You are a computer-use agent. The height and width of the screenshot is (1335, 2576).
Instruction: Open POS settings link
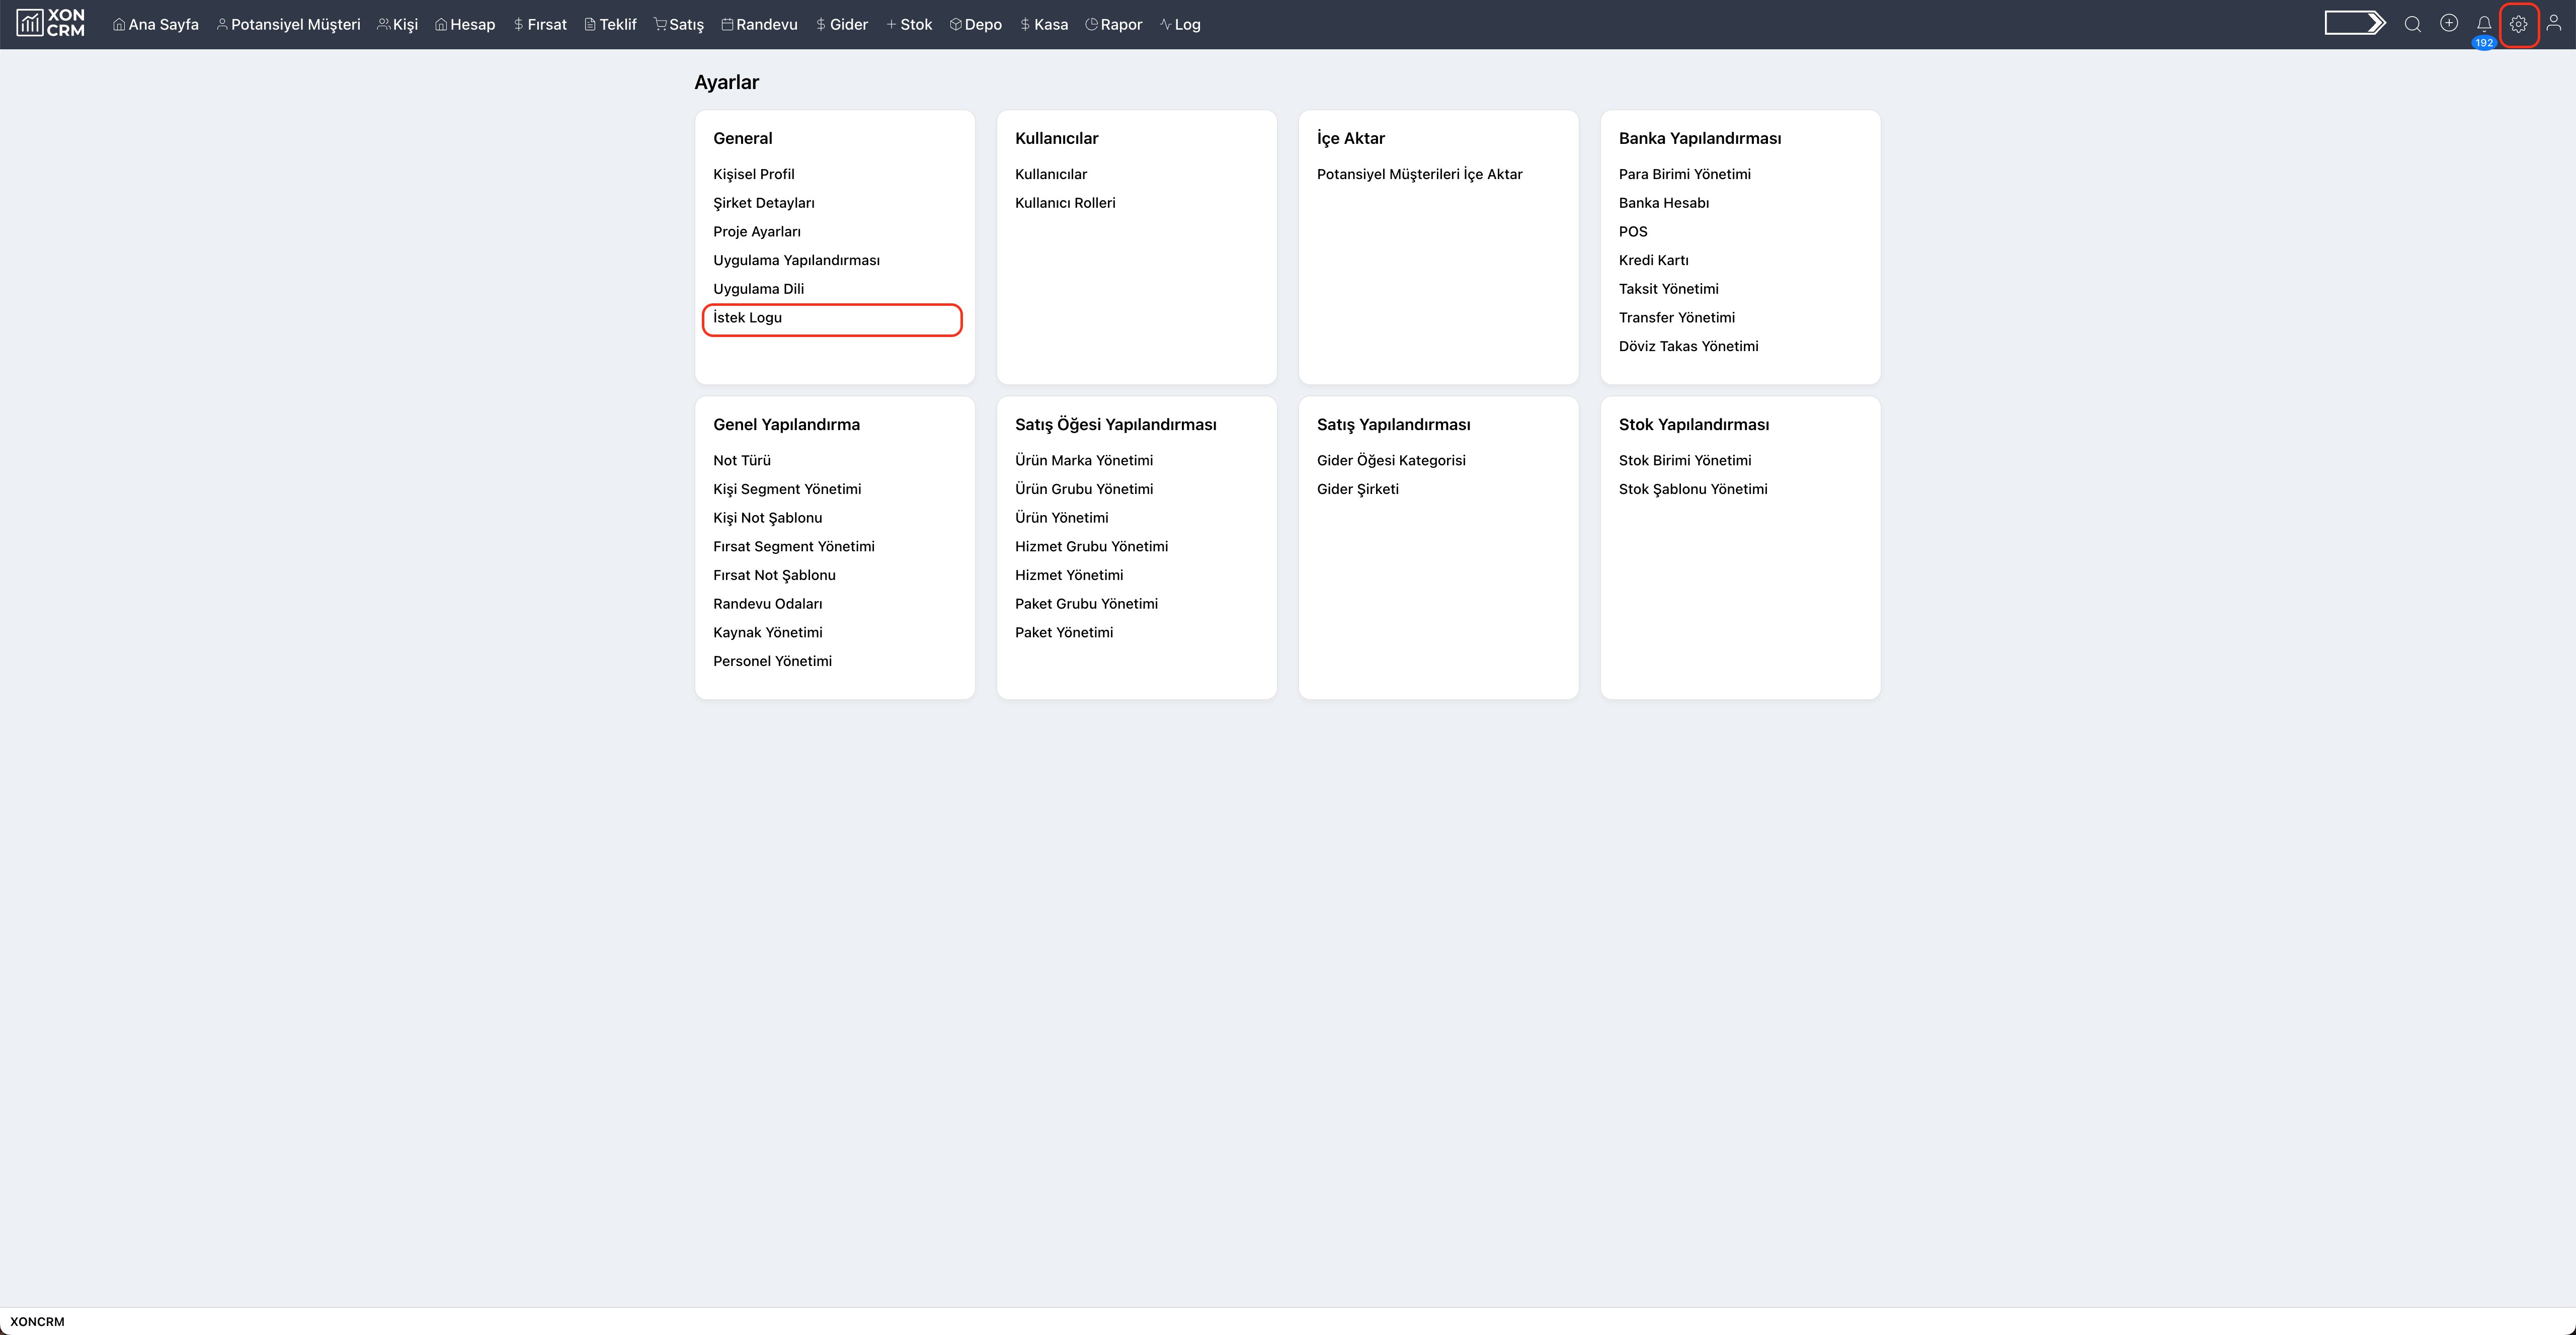coord(1633,232)
